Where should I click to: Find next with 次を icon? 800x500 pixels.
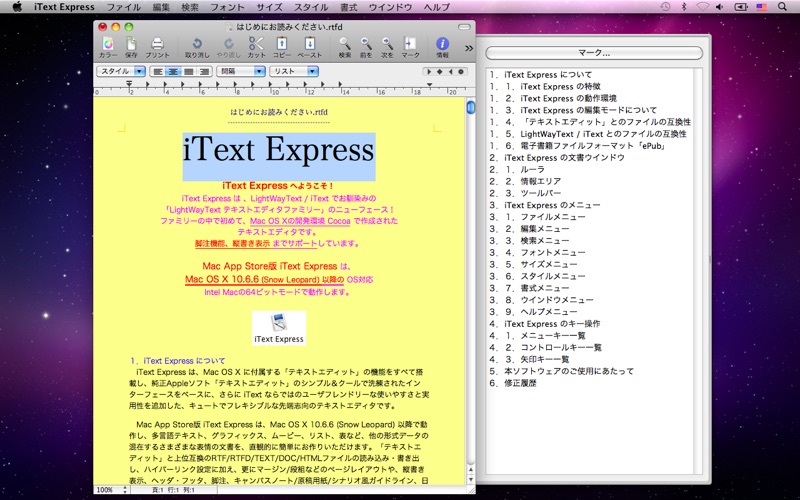387,47
